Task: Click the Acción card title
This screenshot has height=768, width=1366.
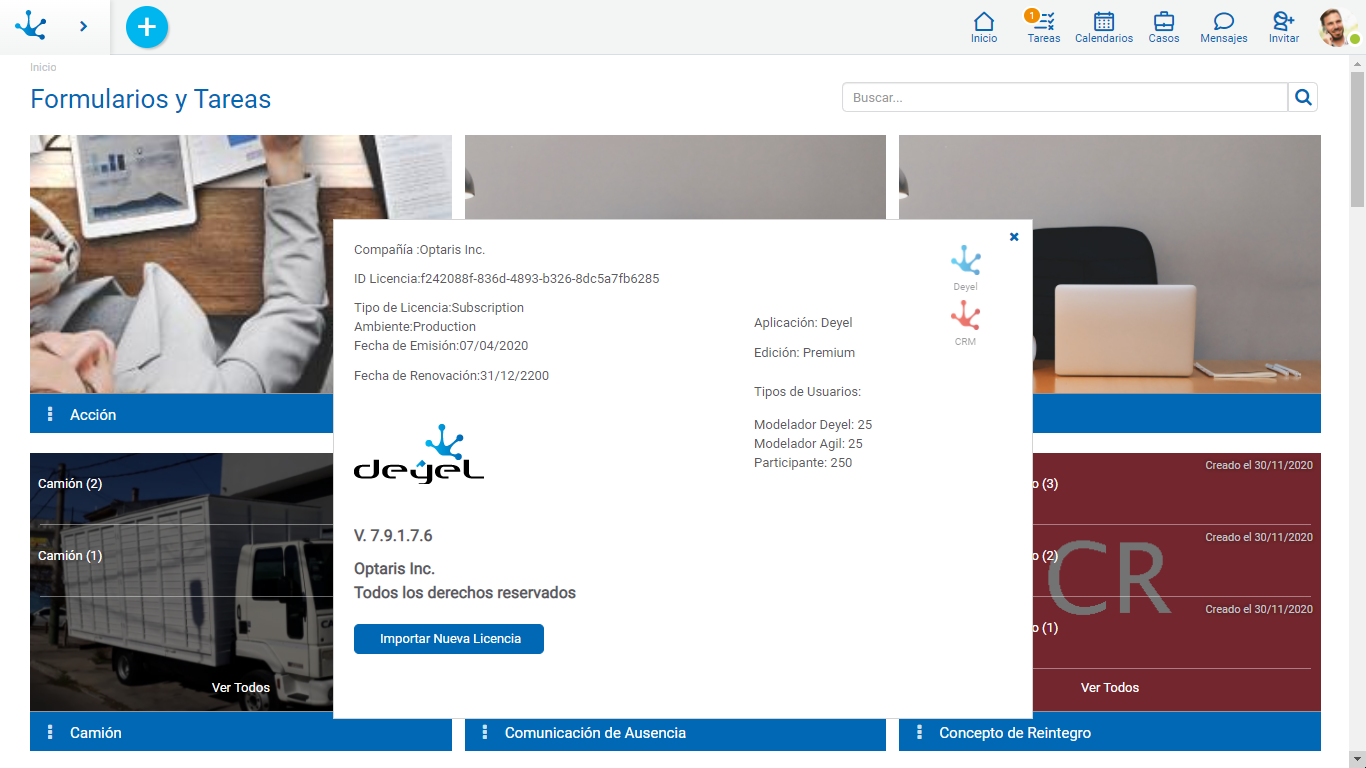Action: (x=93, y=415)
